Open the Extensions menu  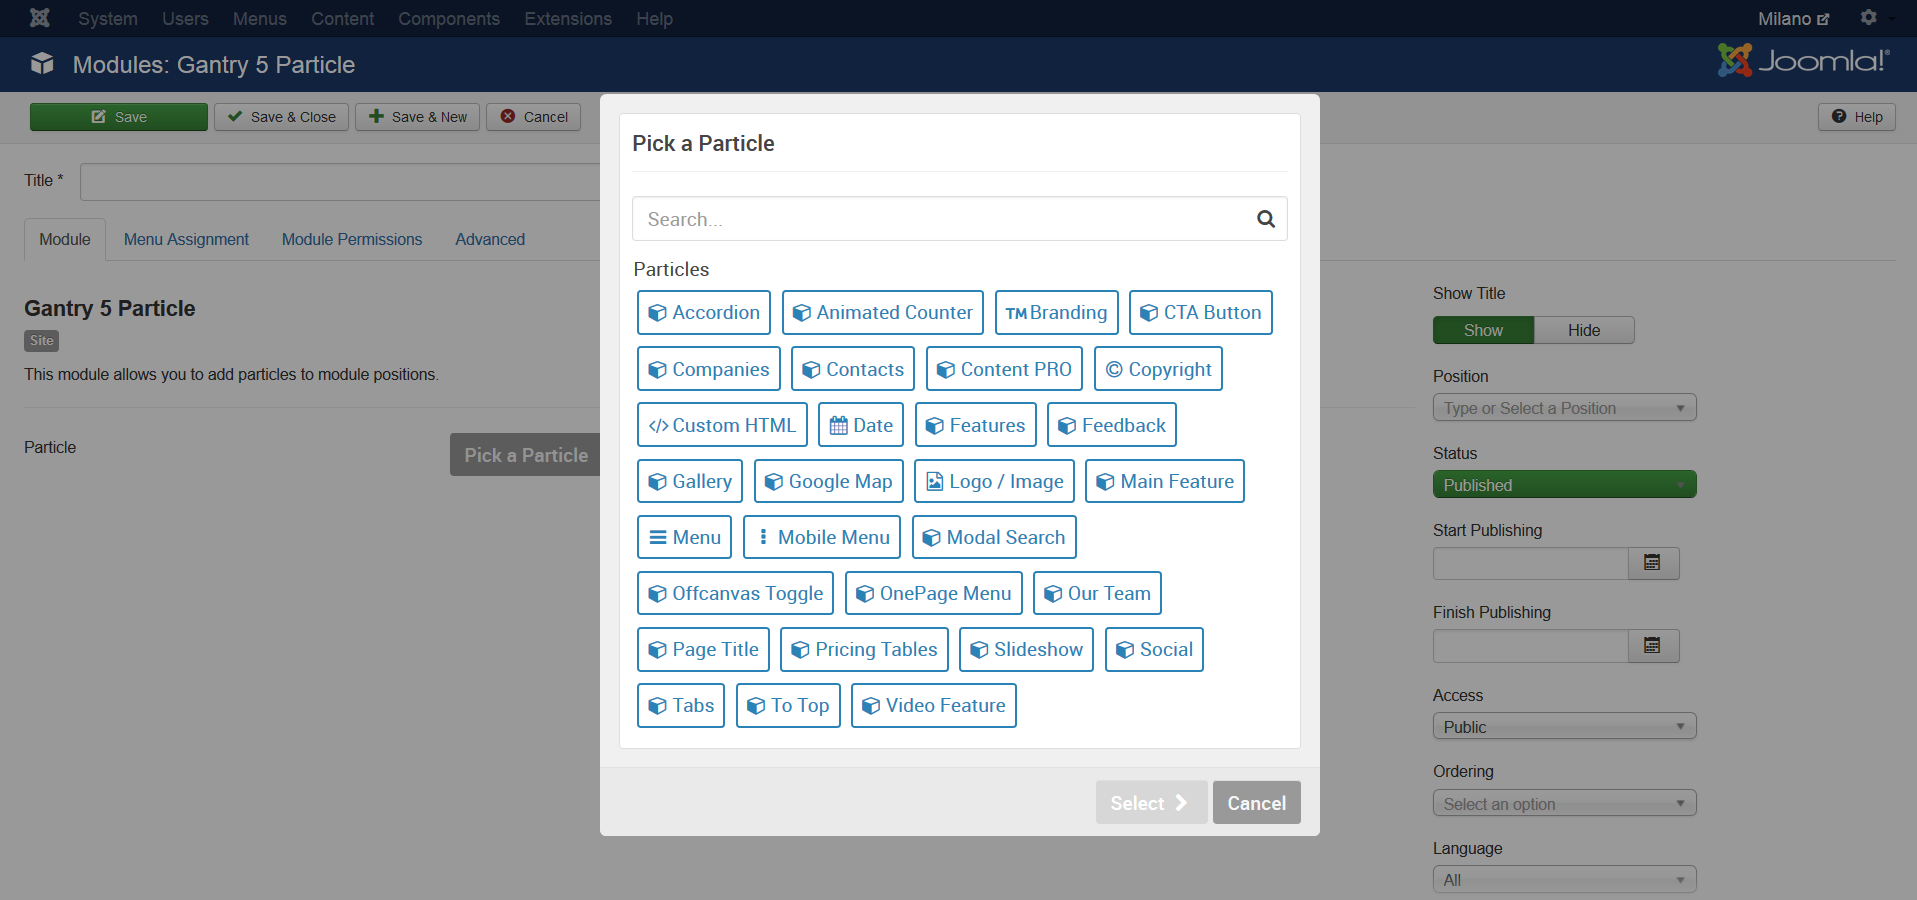567,19
